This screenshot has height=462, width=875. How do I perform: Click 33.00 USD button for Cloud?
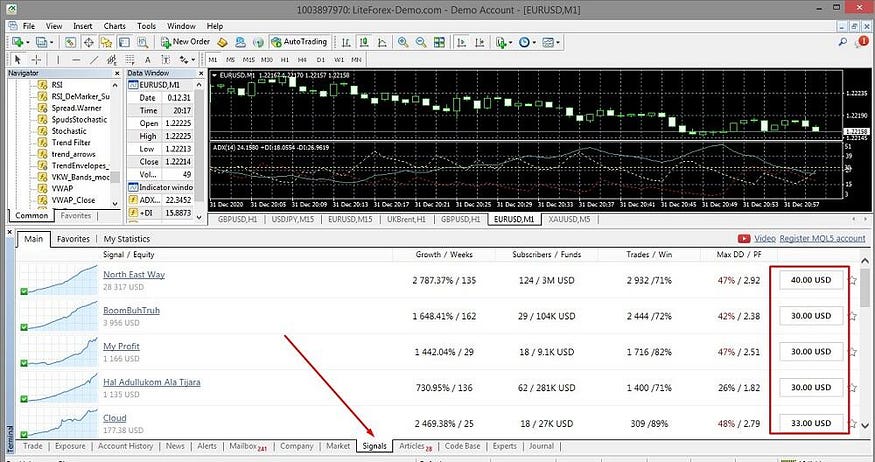pyautogui.click(x=811, y=423)
